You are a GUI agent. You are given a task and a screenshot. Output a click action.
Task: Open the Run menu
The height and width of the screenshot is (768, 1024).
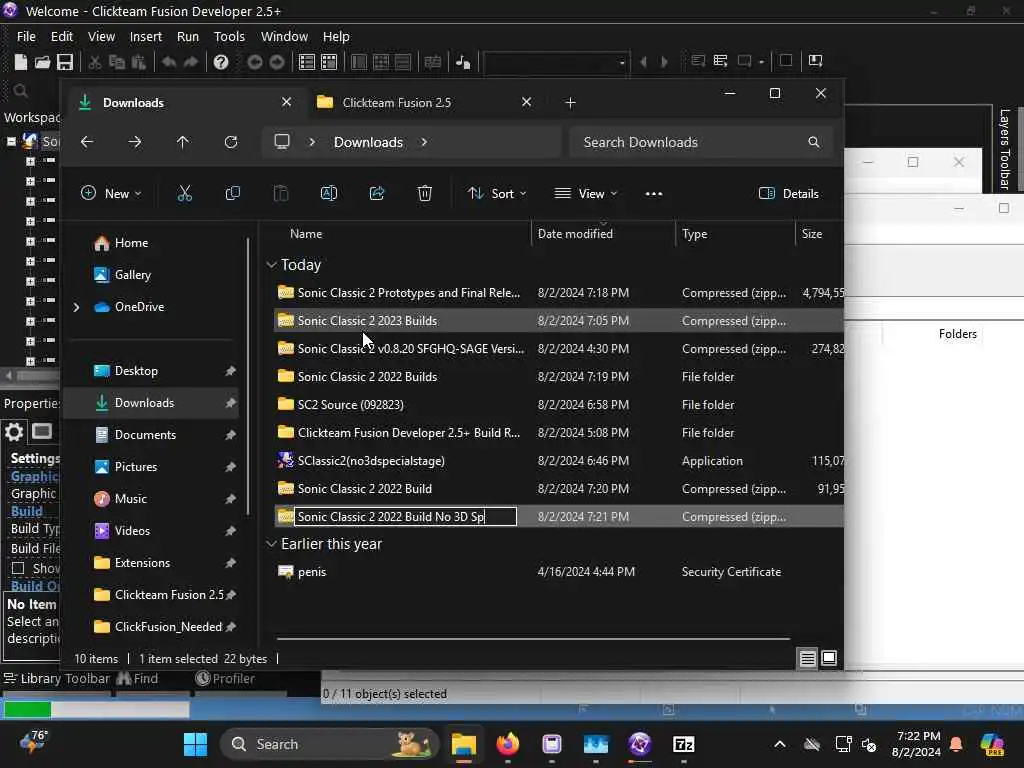[x=188, y=37]
